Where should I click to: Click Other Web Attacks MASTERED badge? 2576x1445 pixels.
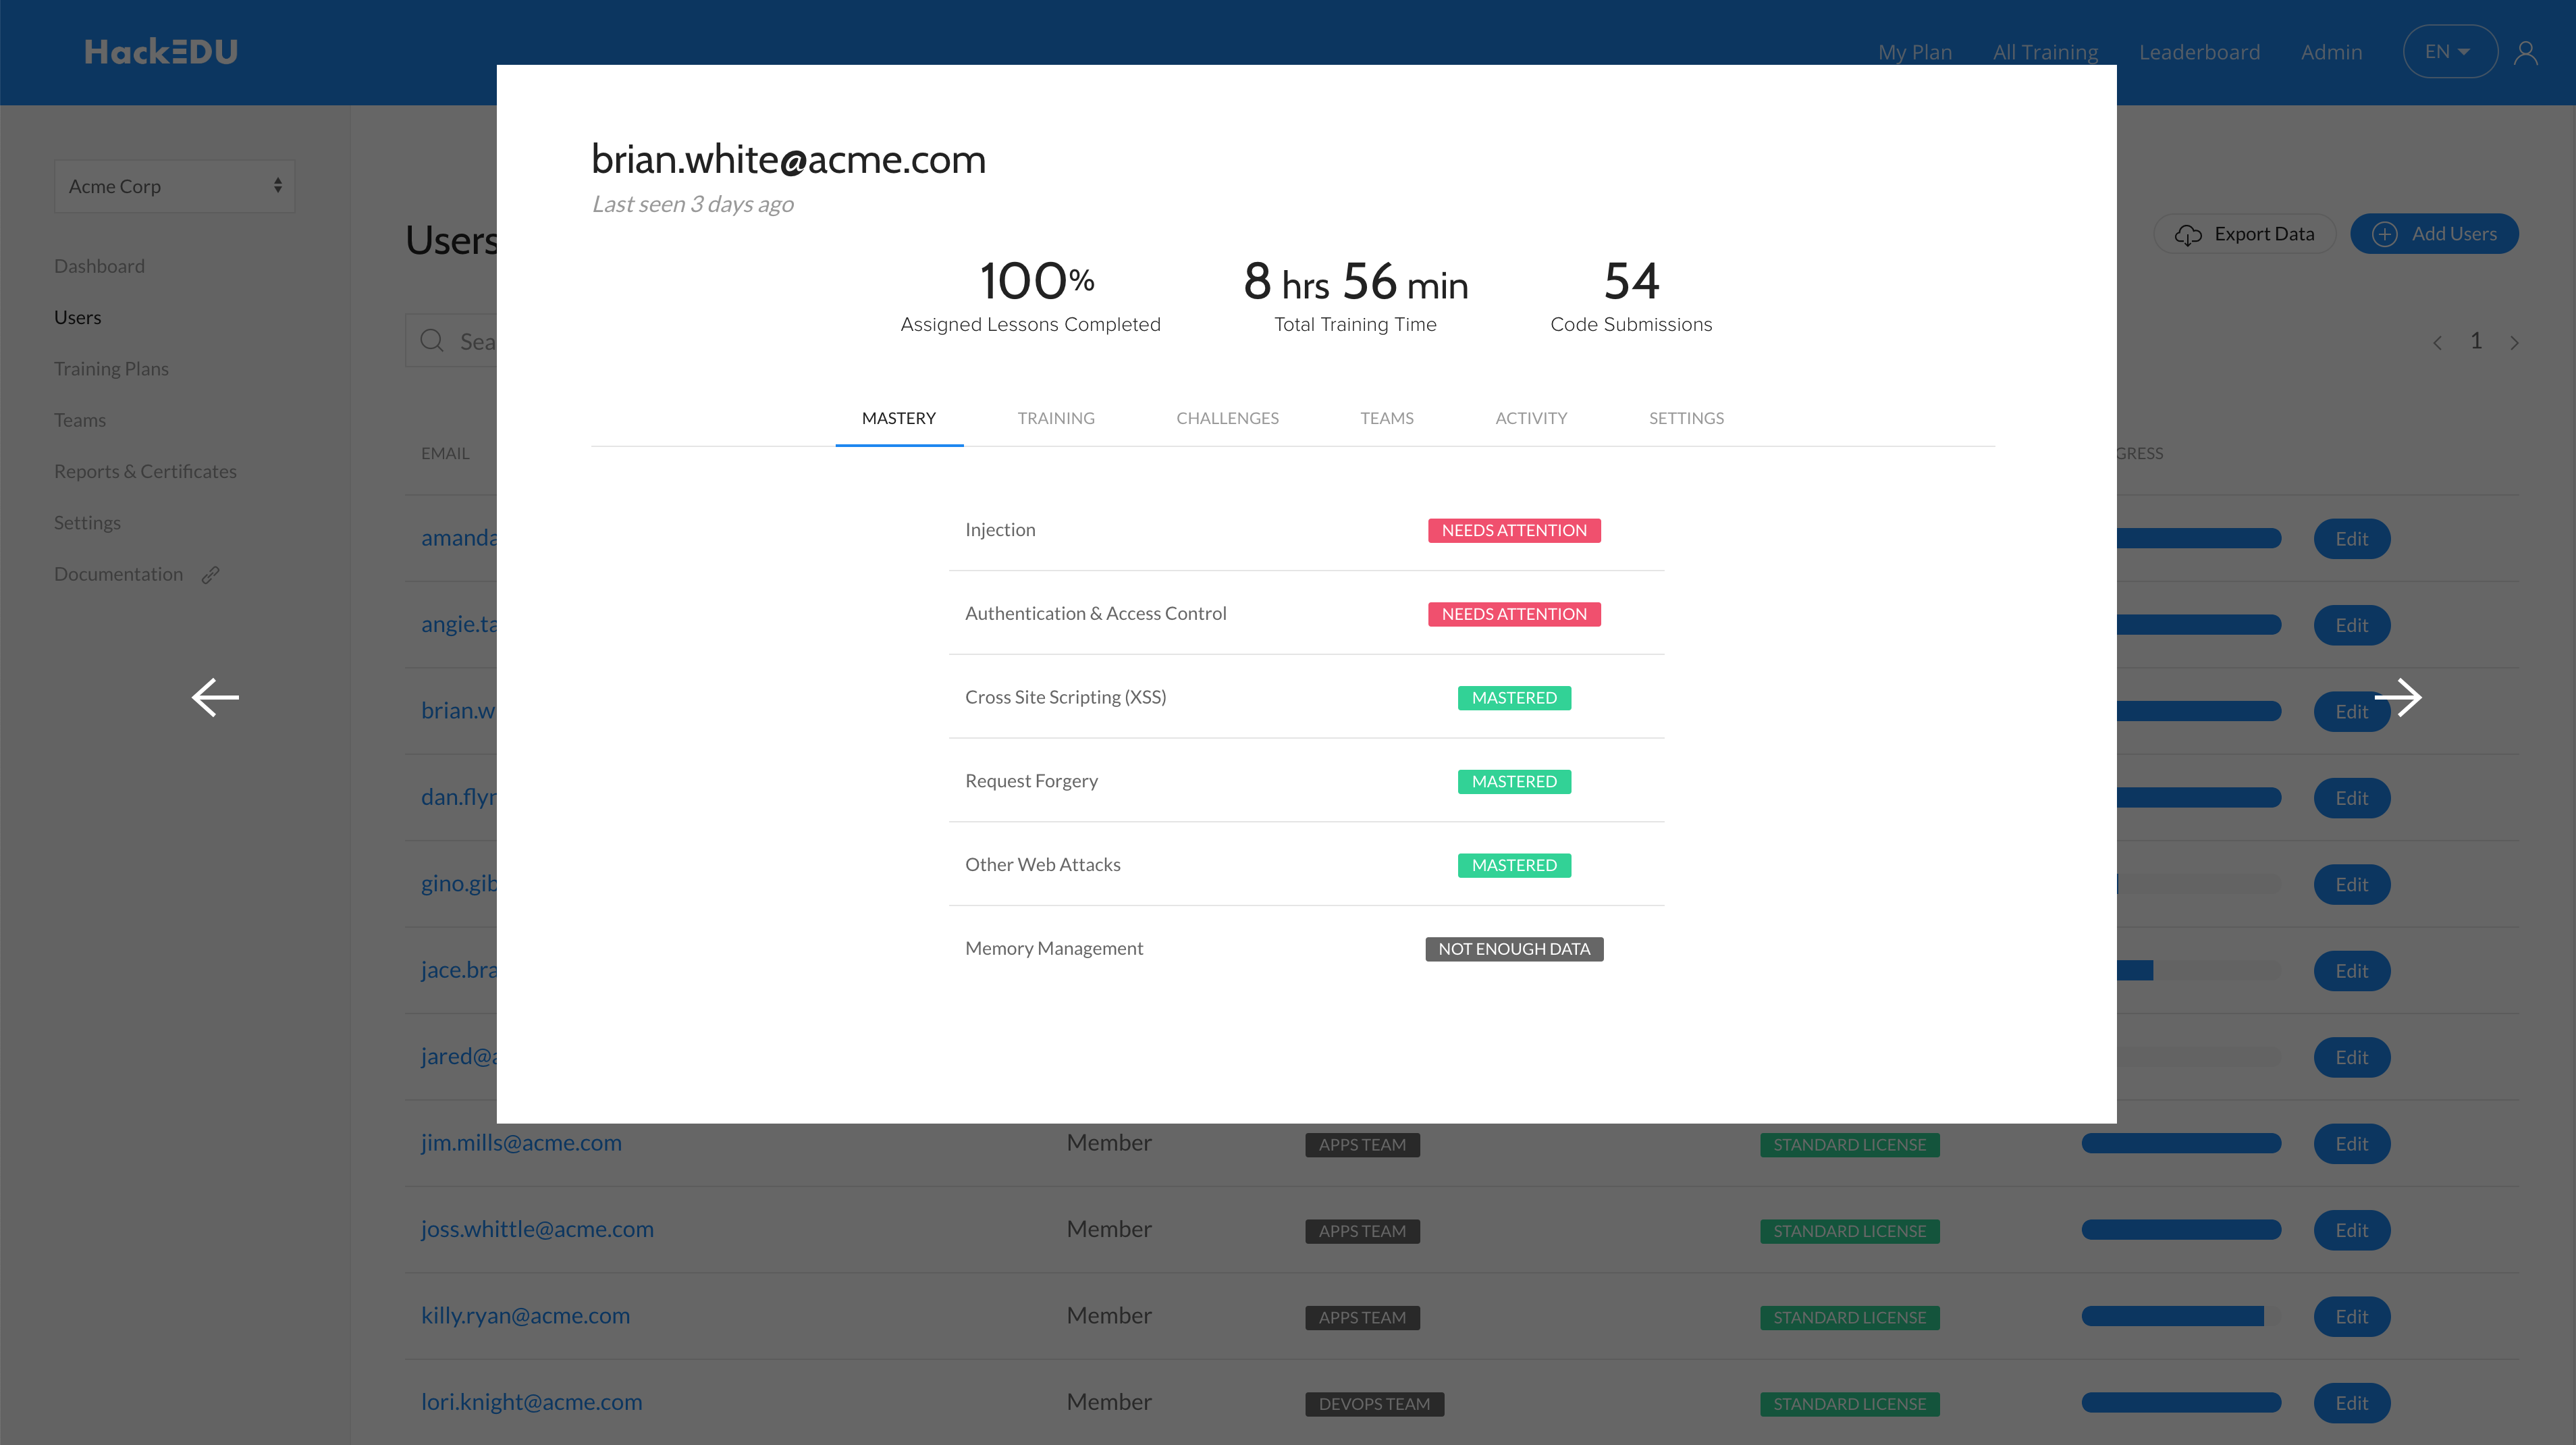coord(1514,865)
